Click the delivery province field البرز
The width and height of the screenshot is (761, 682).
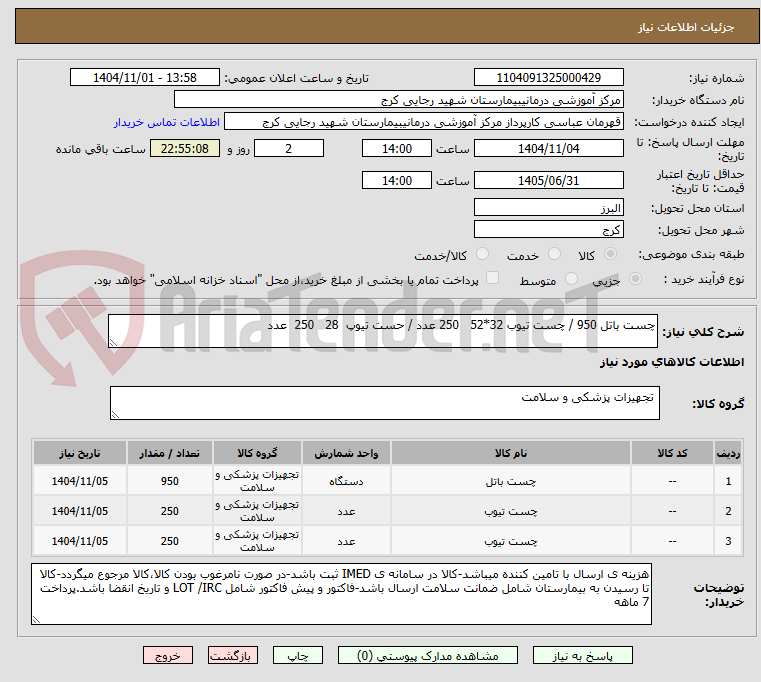tap(548, 208)
